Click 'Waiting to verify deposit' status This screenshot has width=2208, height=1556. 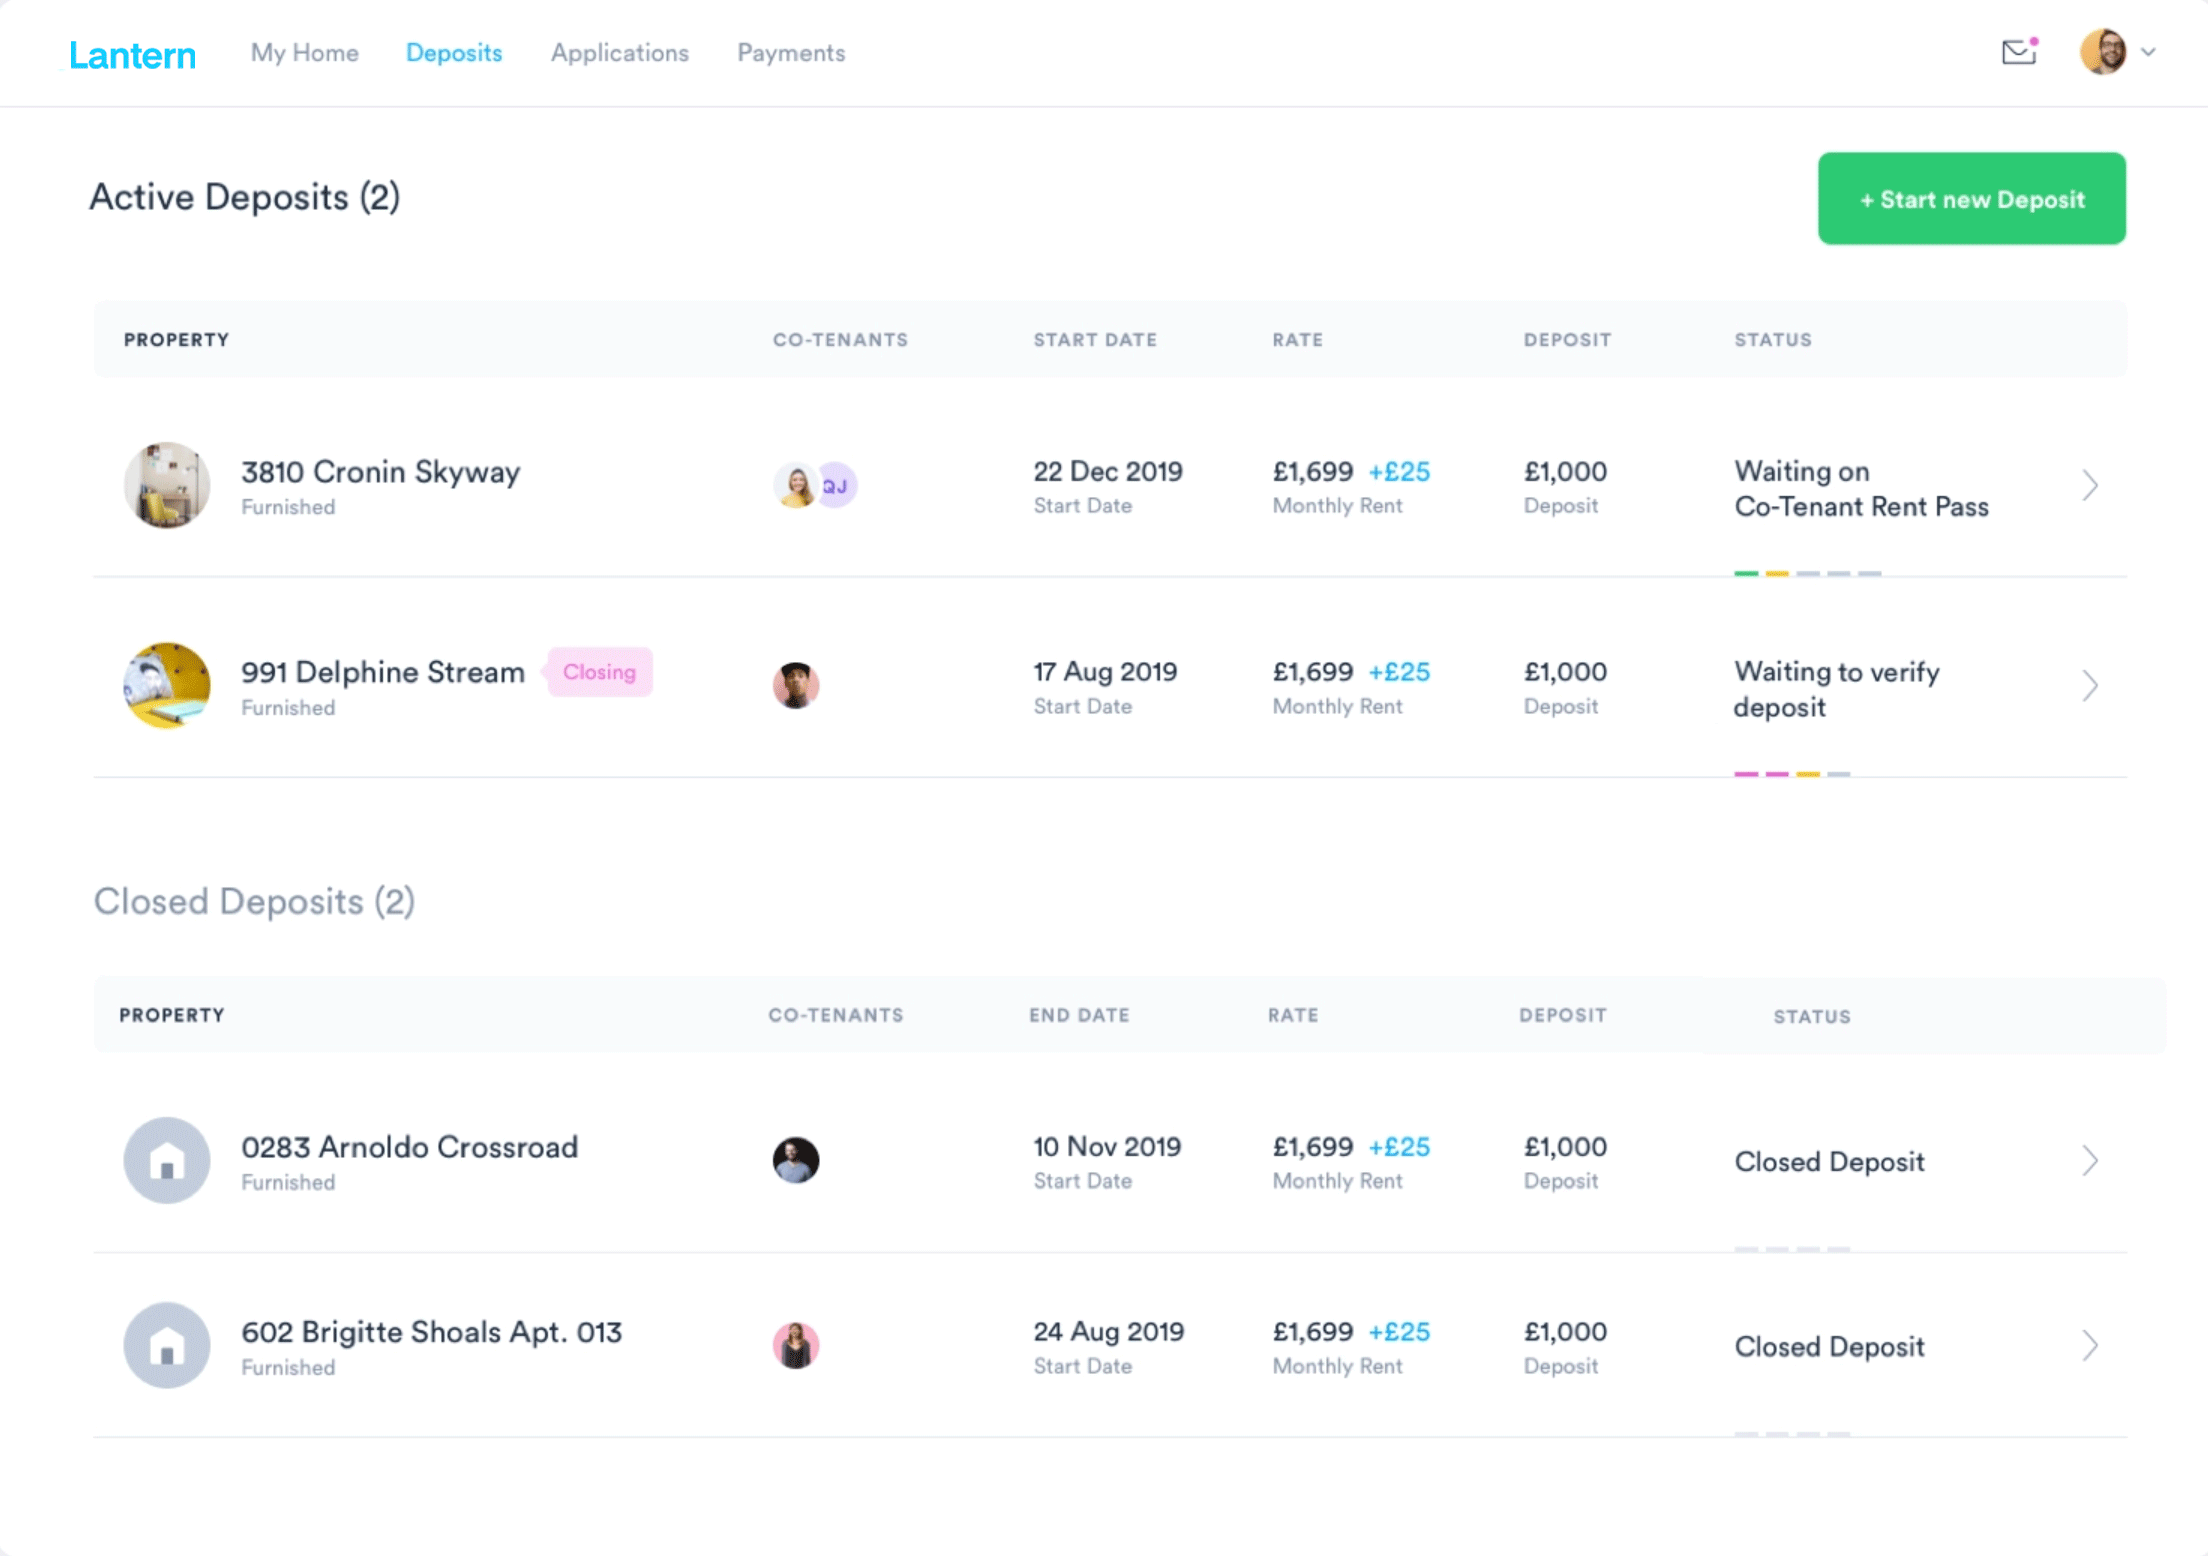(x=1837, y=689)
